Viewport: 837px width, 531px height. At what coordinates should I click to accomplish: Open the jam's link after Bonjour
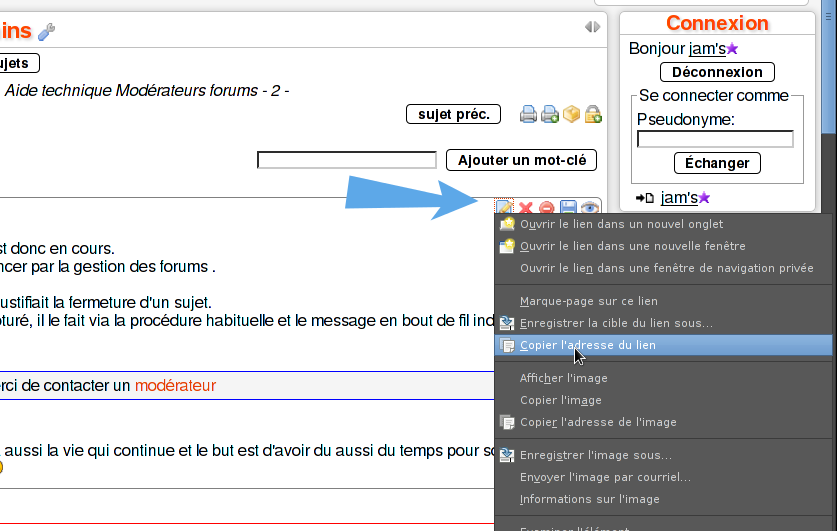click(x=707, y=49)
